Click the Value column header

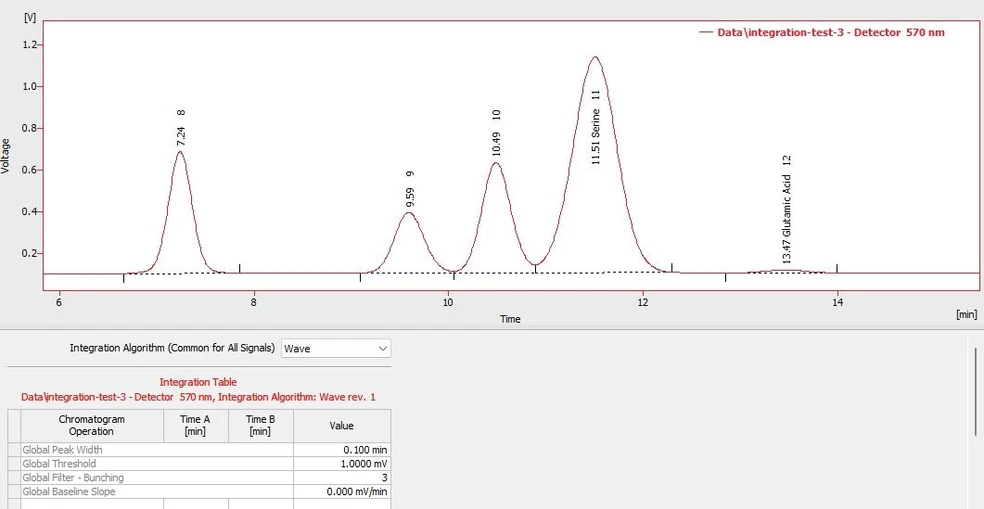342,426
